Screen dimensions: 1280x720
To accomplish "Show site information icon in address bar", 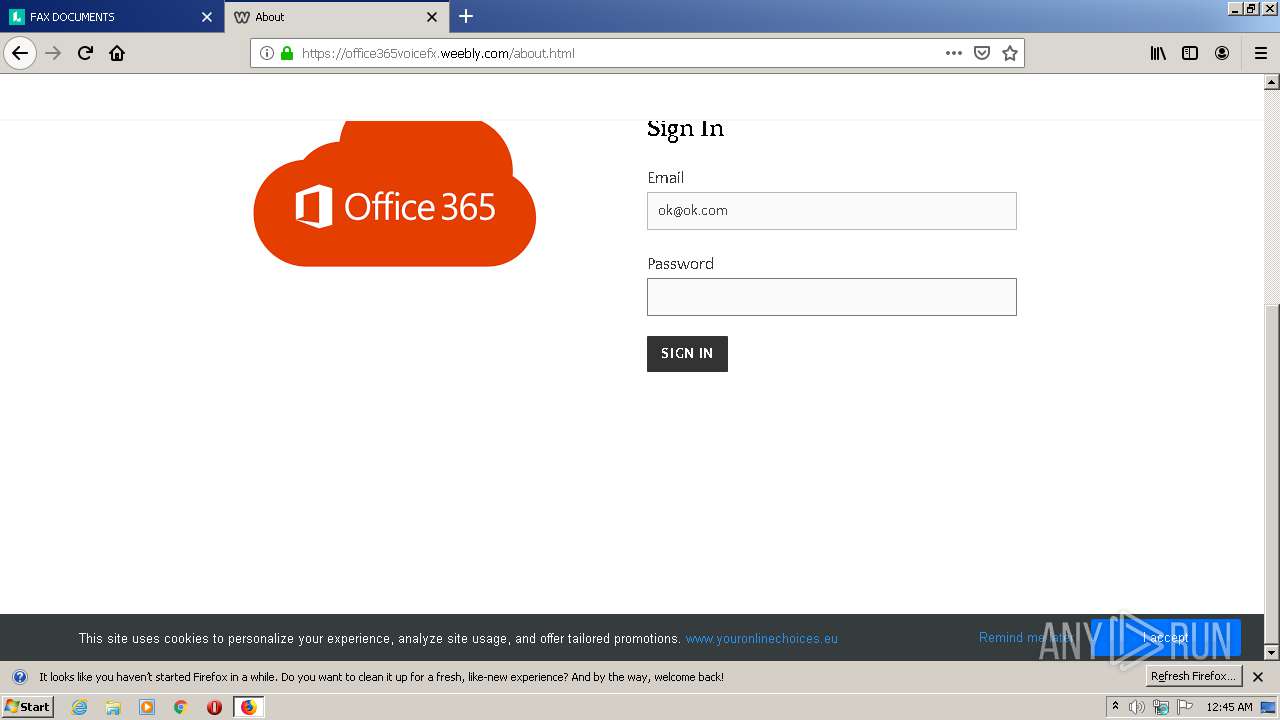I will pyautogui.click(x=267, y=53).
